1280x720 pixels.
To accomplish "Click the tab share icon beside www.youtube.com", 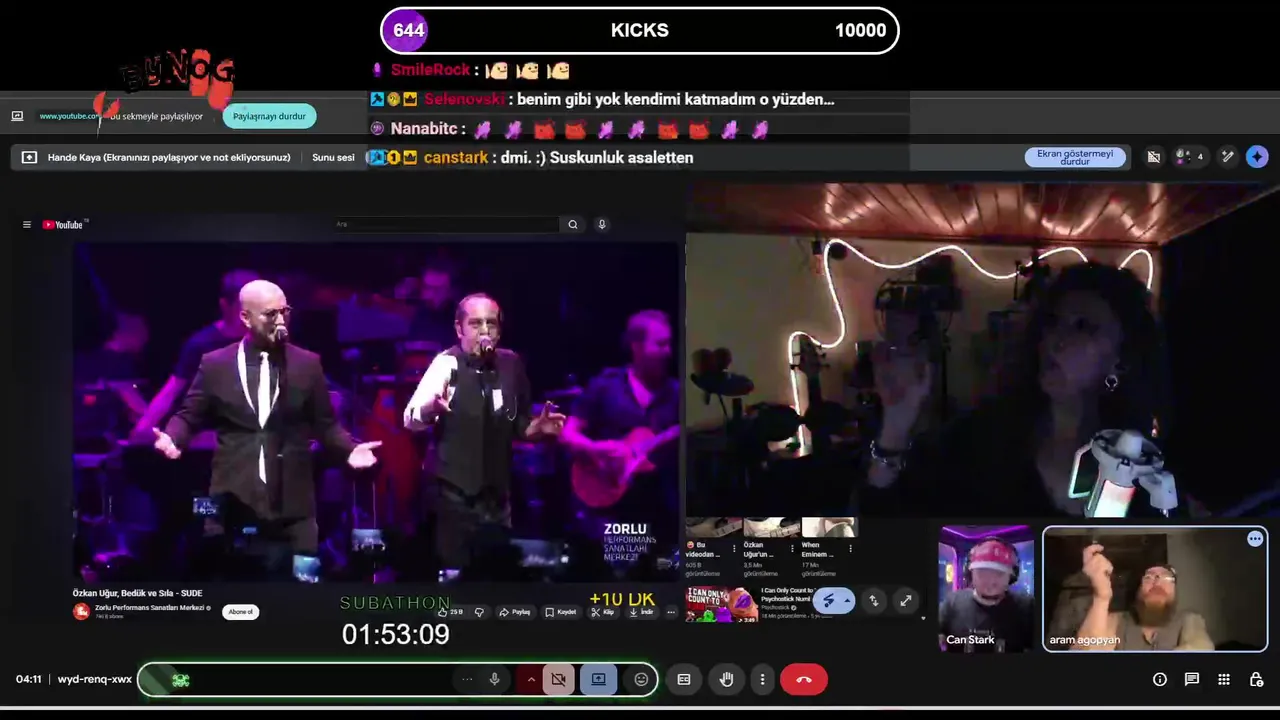I will (17, 116).
